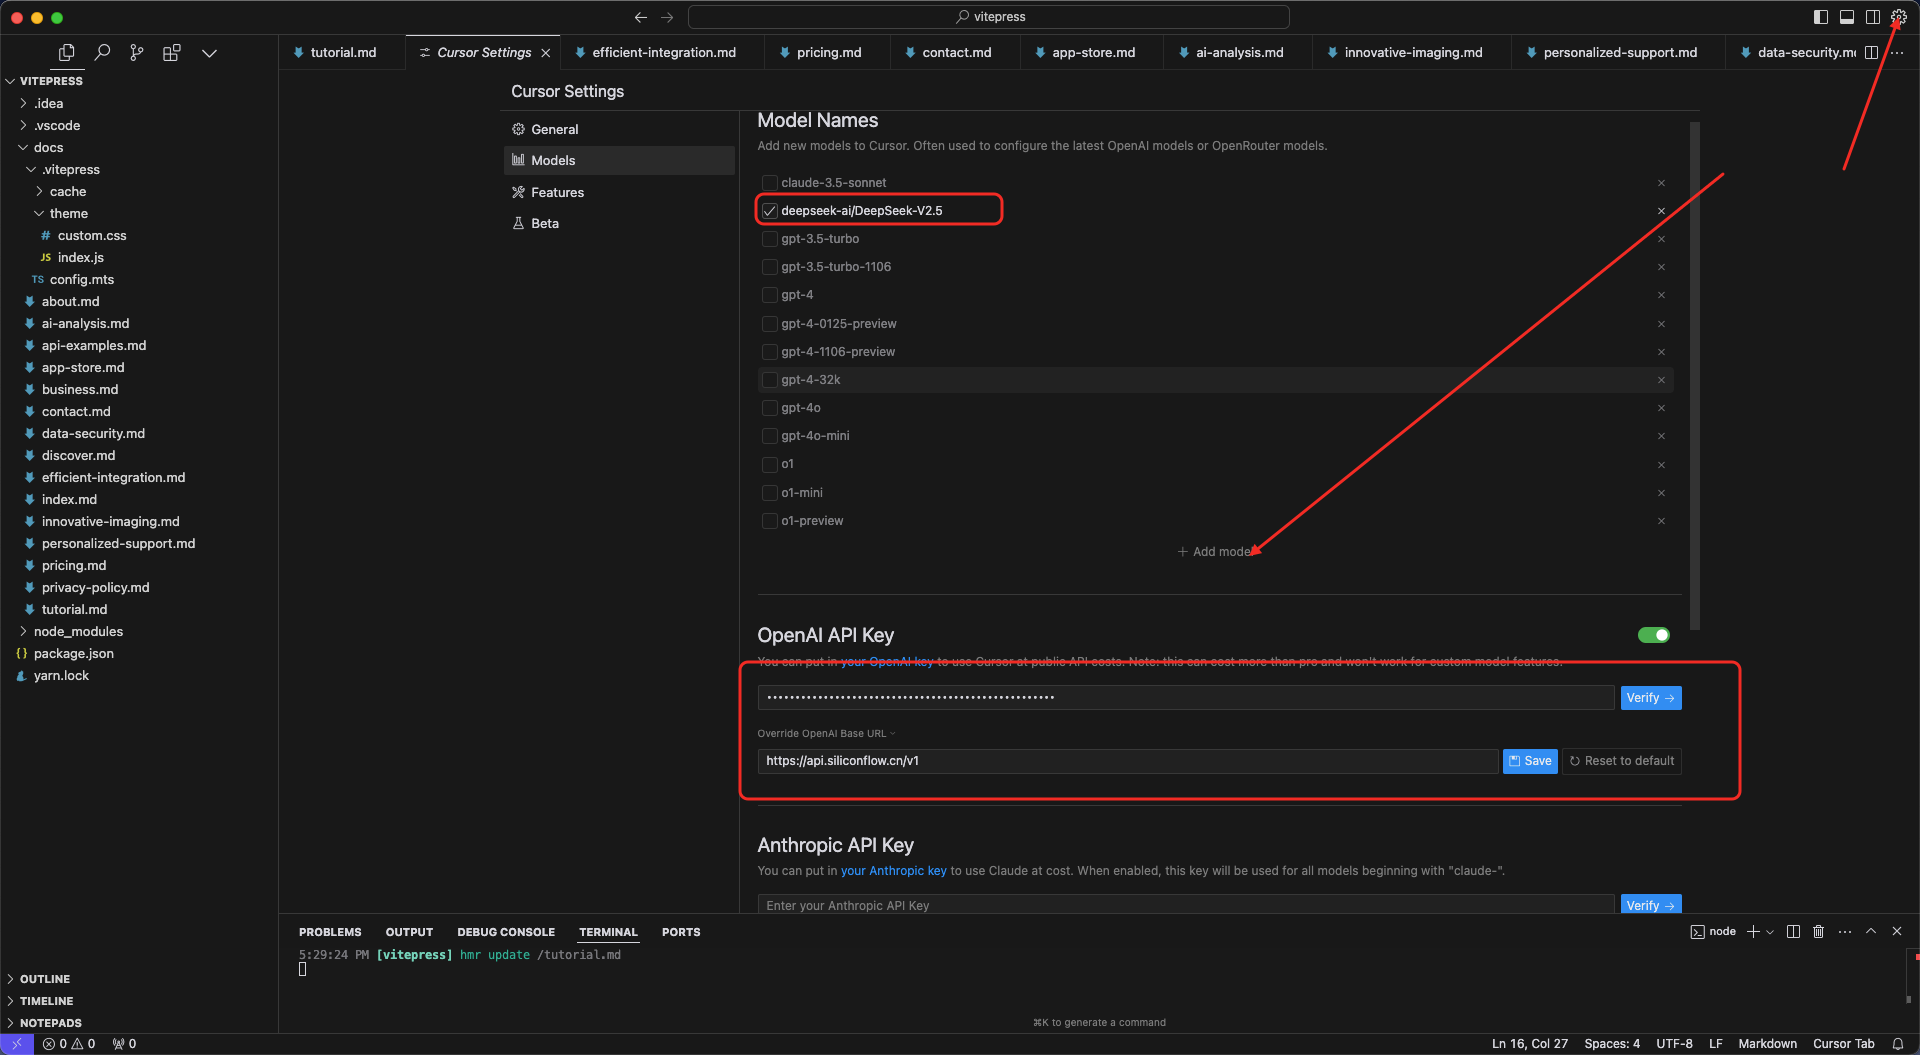Screen dimensions: 1920x1055
Task: Expand the node_modules folder
Action: coord(78,631)
